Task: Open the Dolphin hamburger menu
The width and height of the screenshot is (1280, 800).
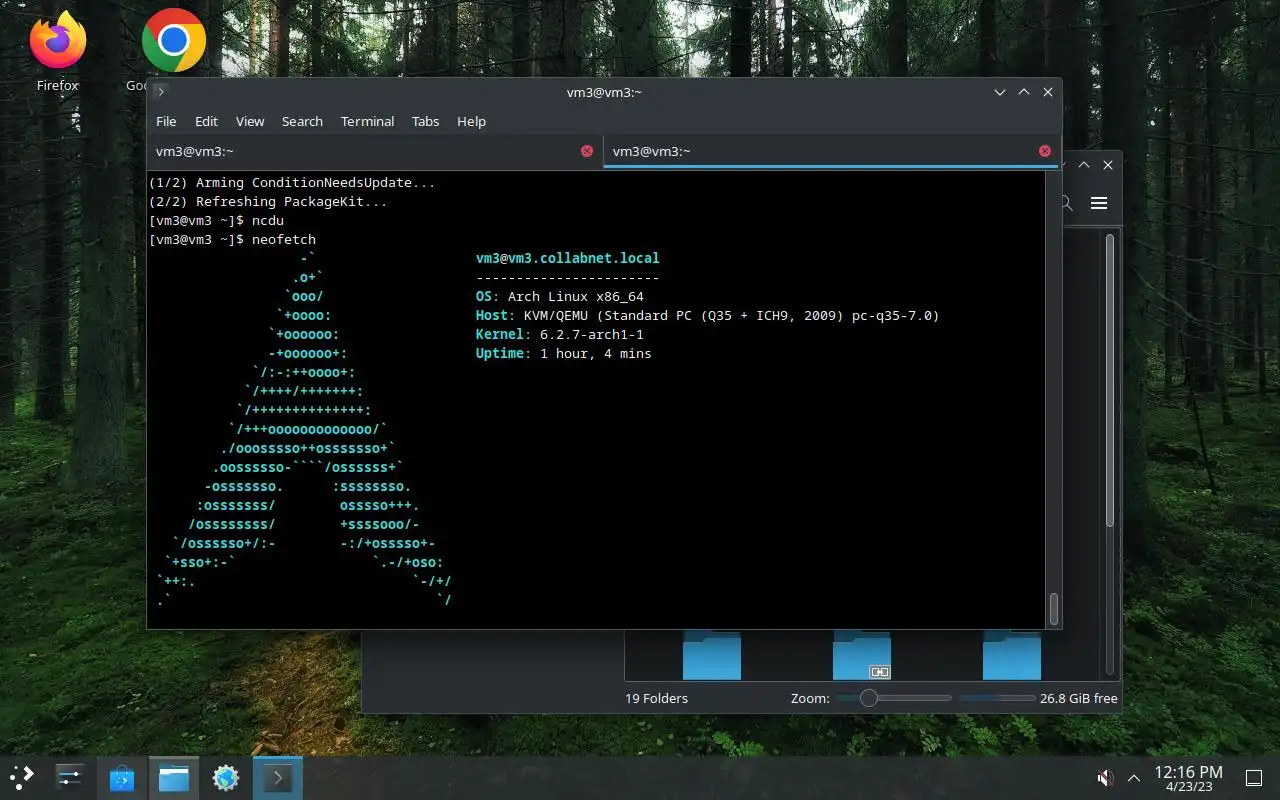Action: click(x=1099, y=203)
